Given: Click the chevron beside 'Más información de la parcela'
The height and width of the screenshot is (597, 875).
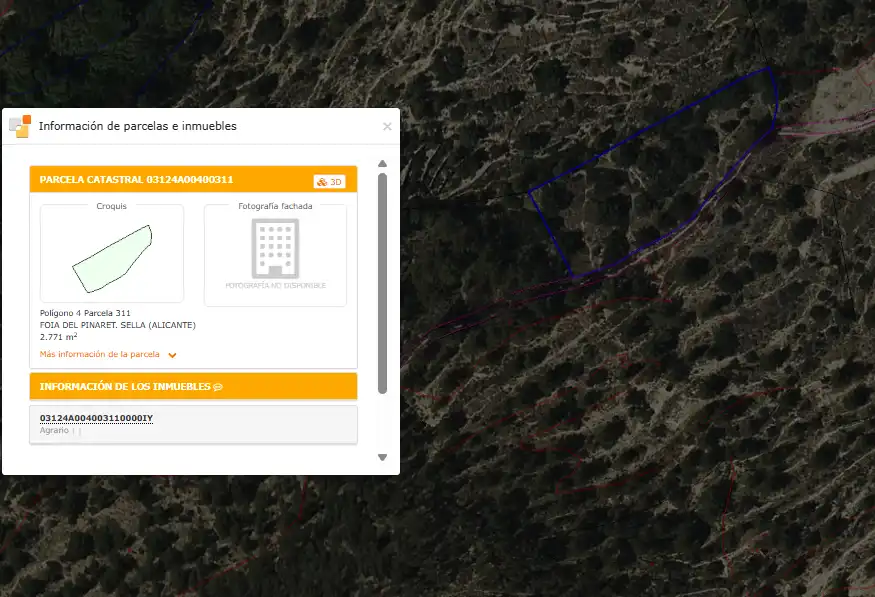Looking at the screenshot, I should click(172, 355).
